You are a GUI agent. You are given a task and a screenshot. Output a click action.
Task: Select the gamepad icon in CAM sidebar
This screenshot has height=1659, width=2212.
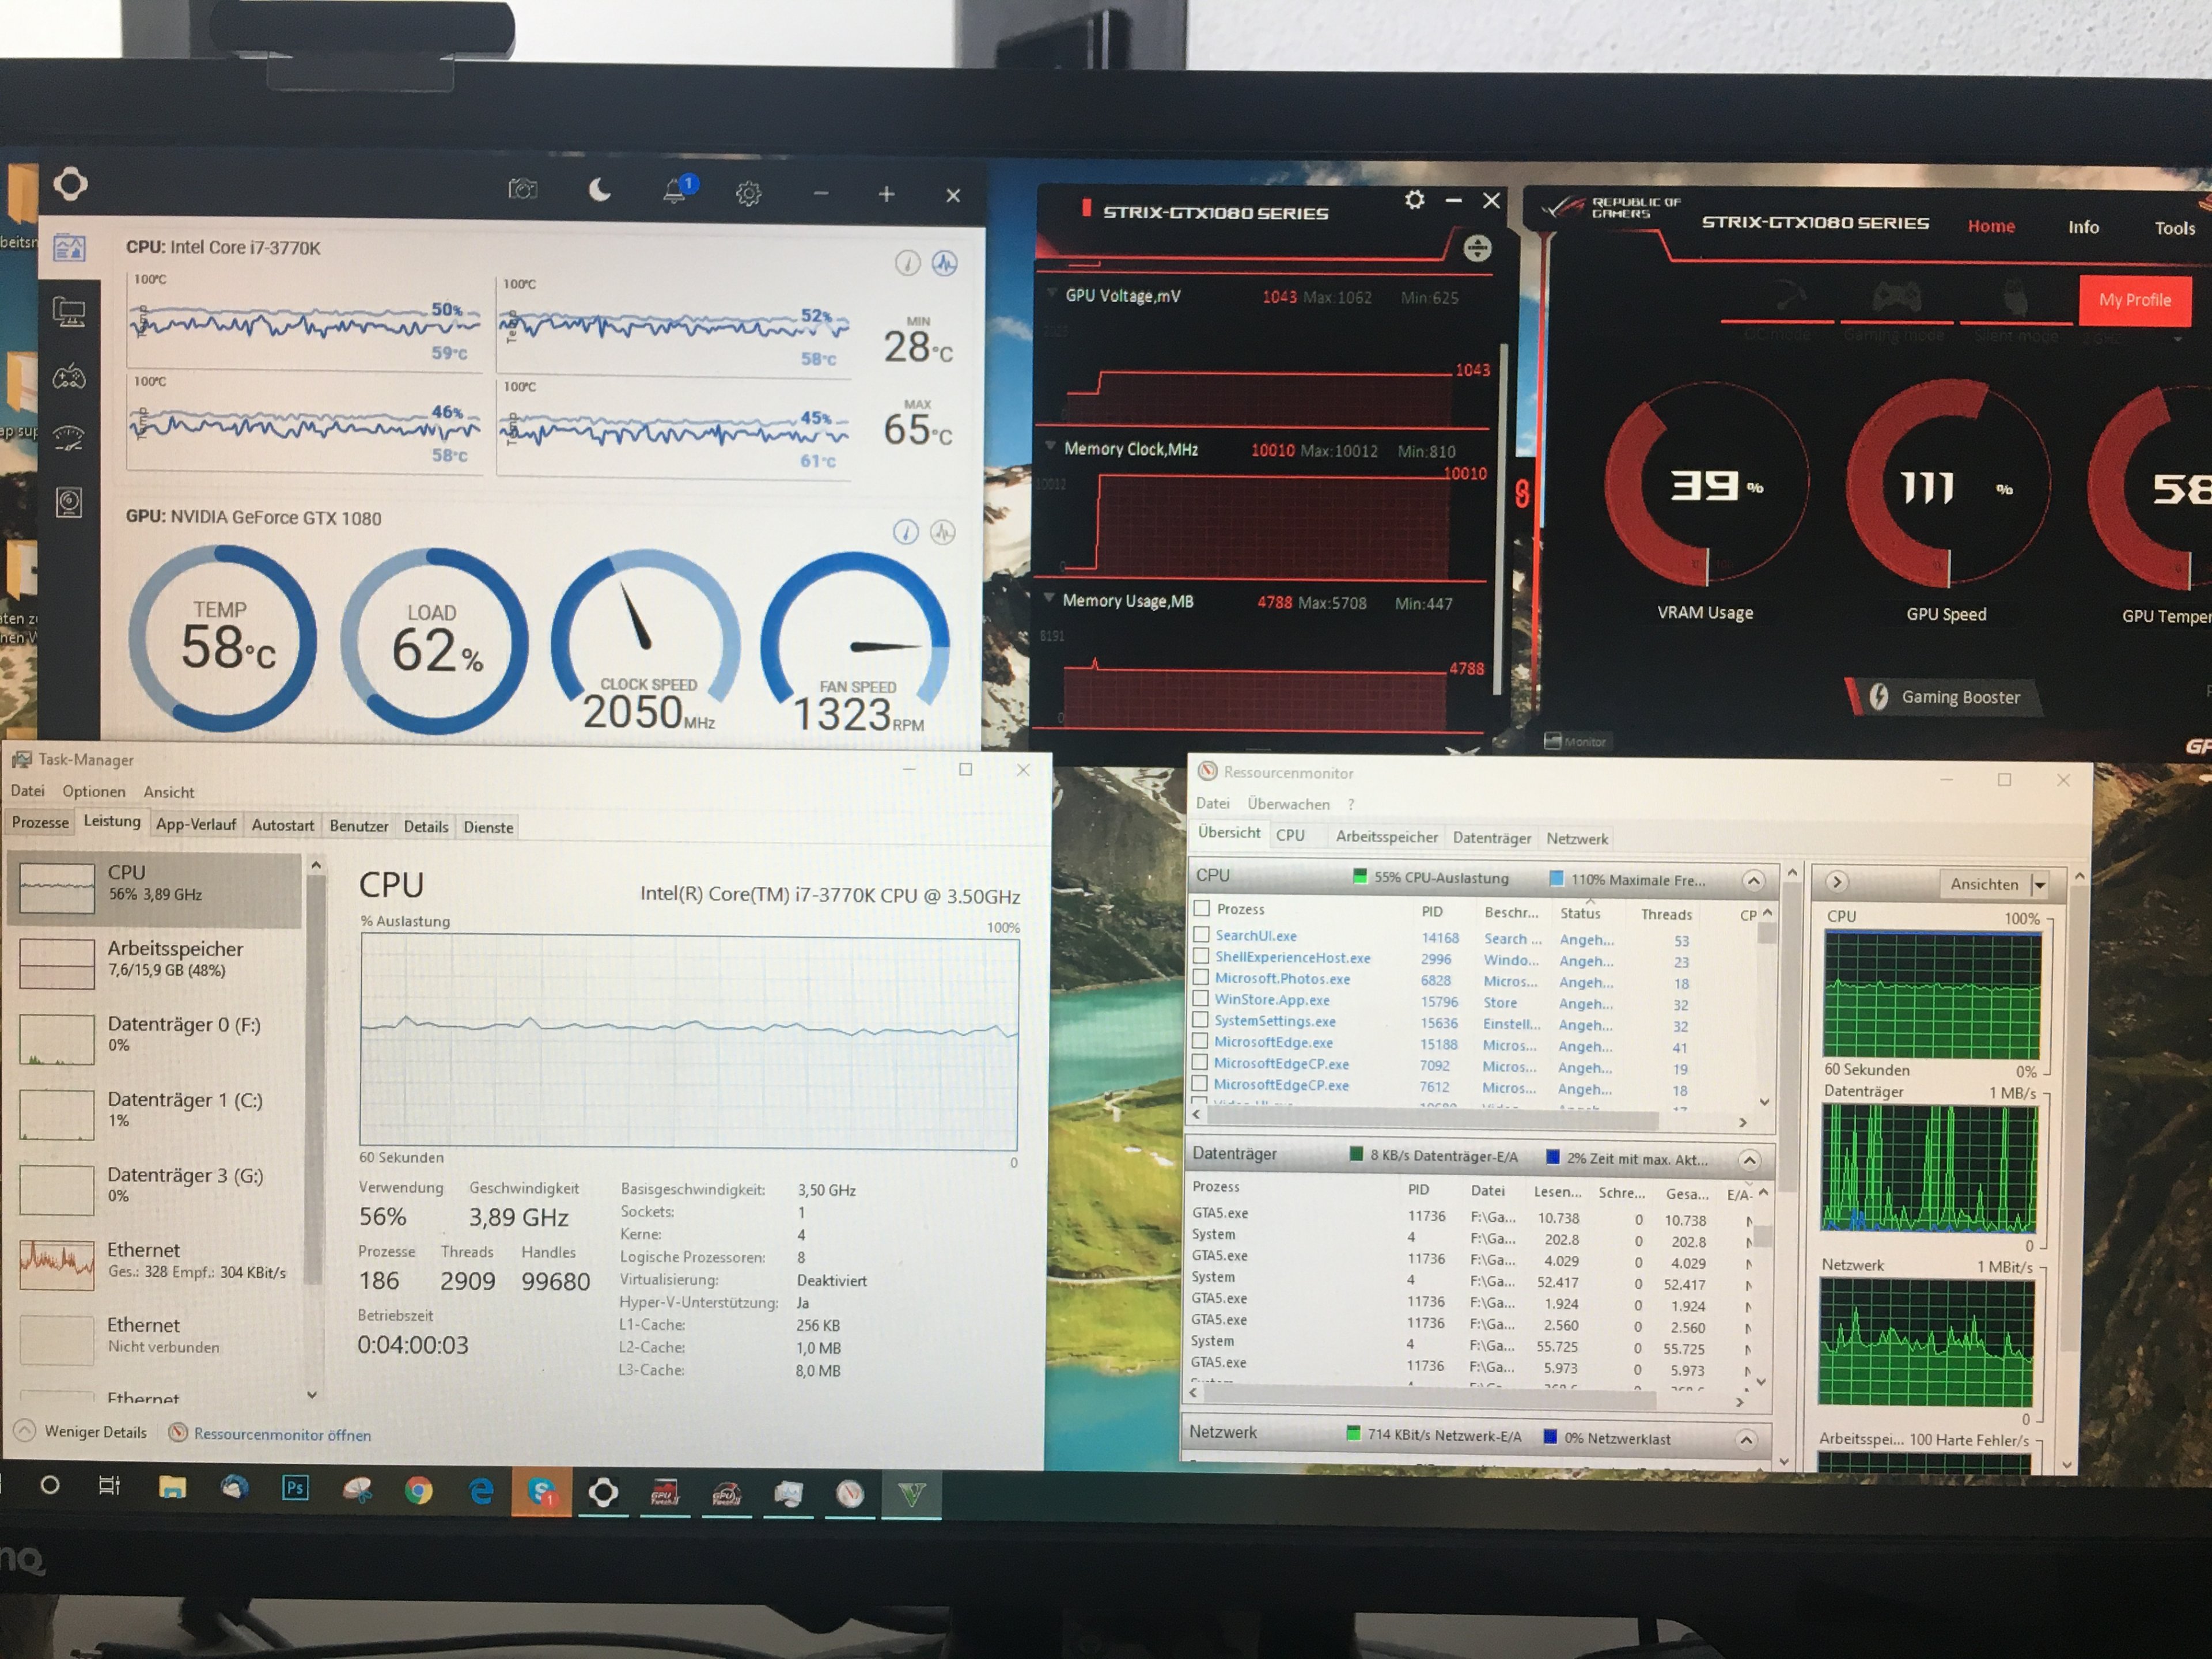(69, 377)
